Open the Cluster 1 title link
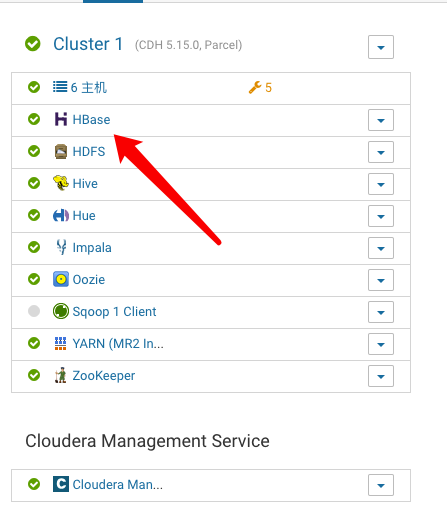This screenshot has height=529, width=447. [x=88, y=44]
